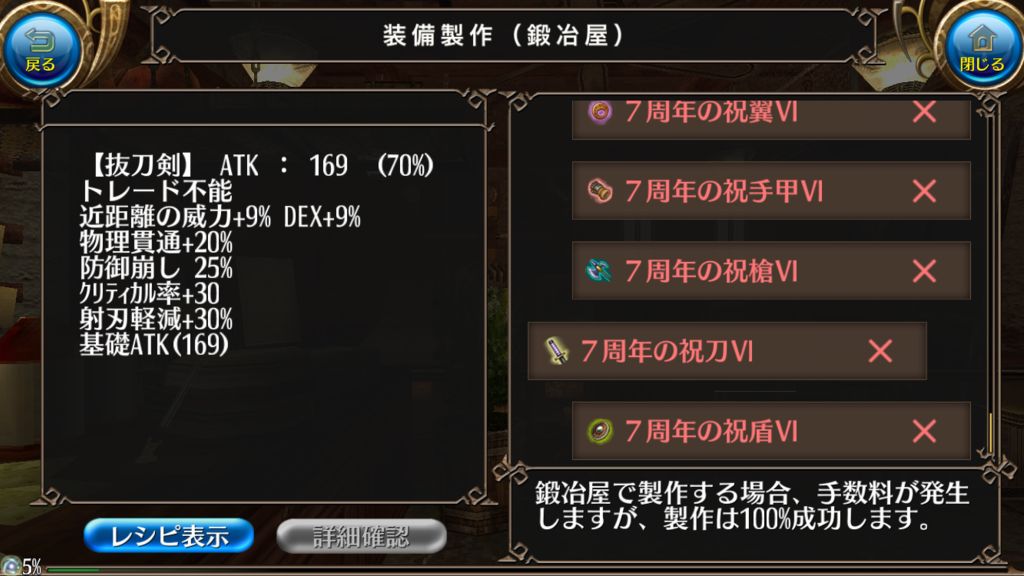
Task: Click the recipe list scrollbar handle
Action: coord(991,432)
